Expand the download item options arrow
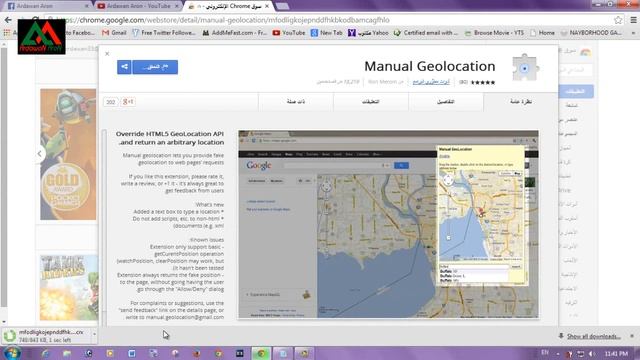 point(94,334)
